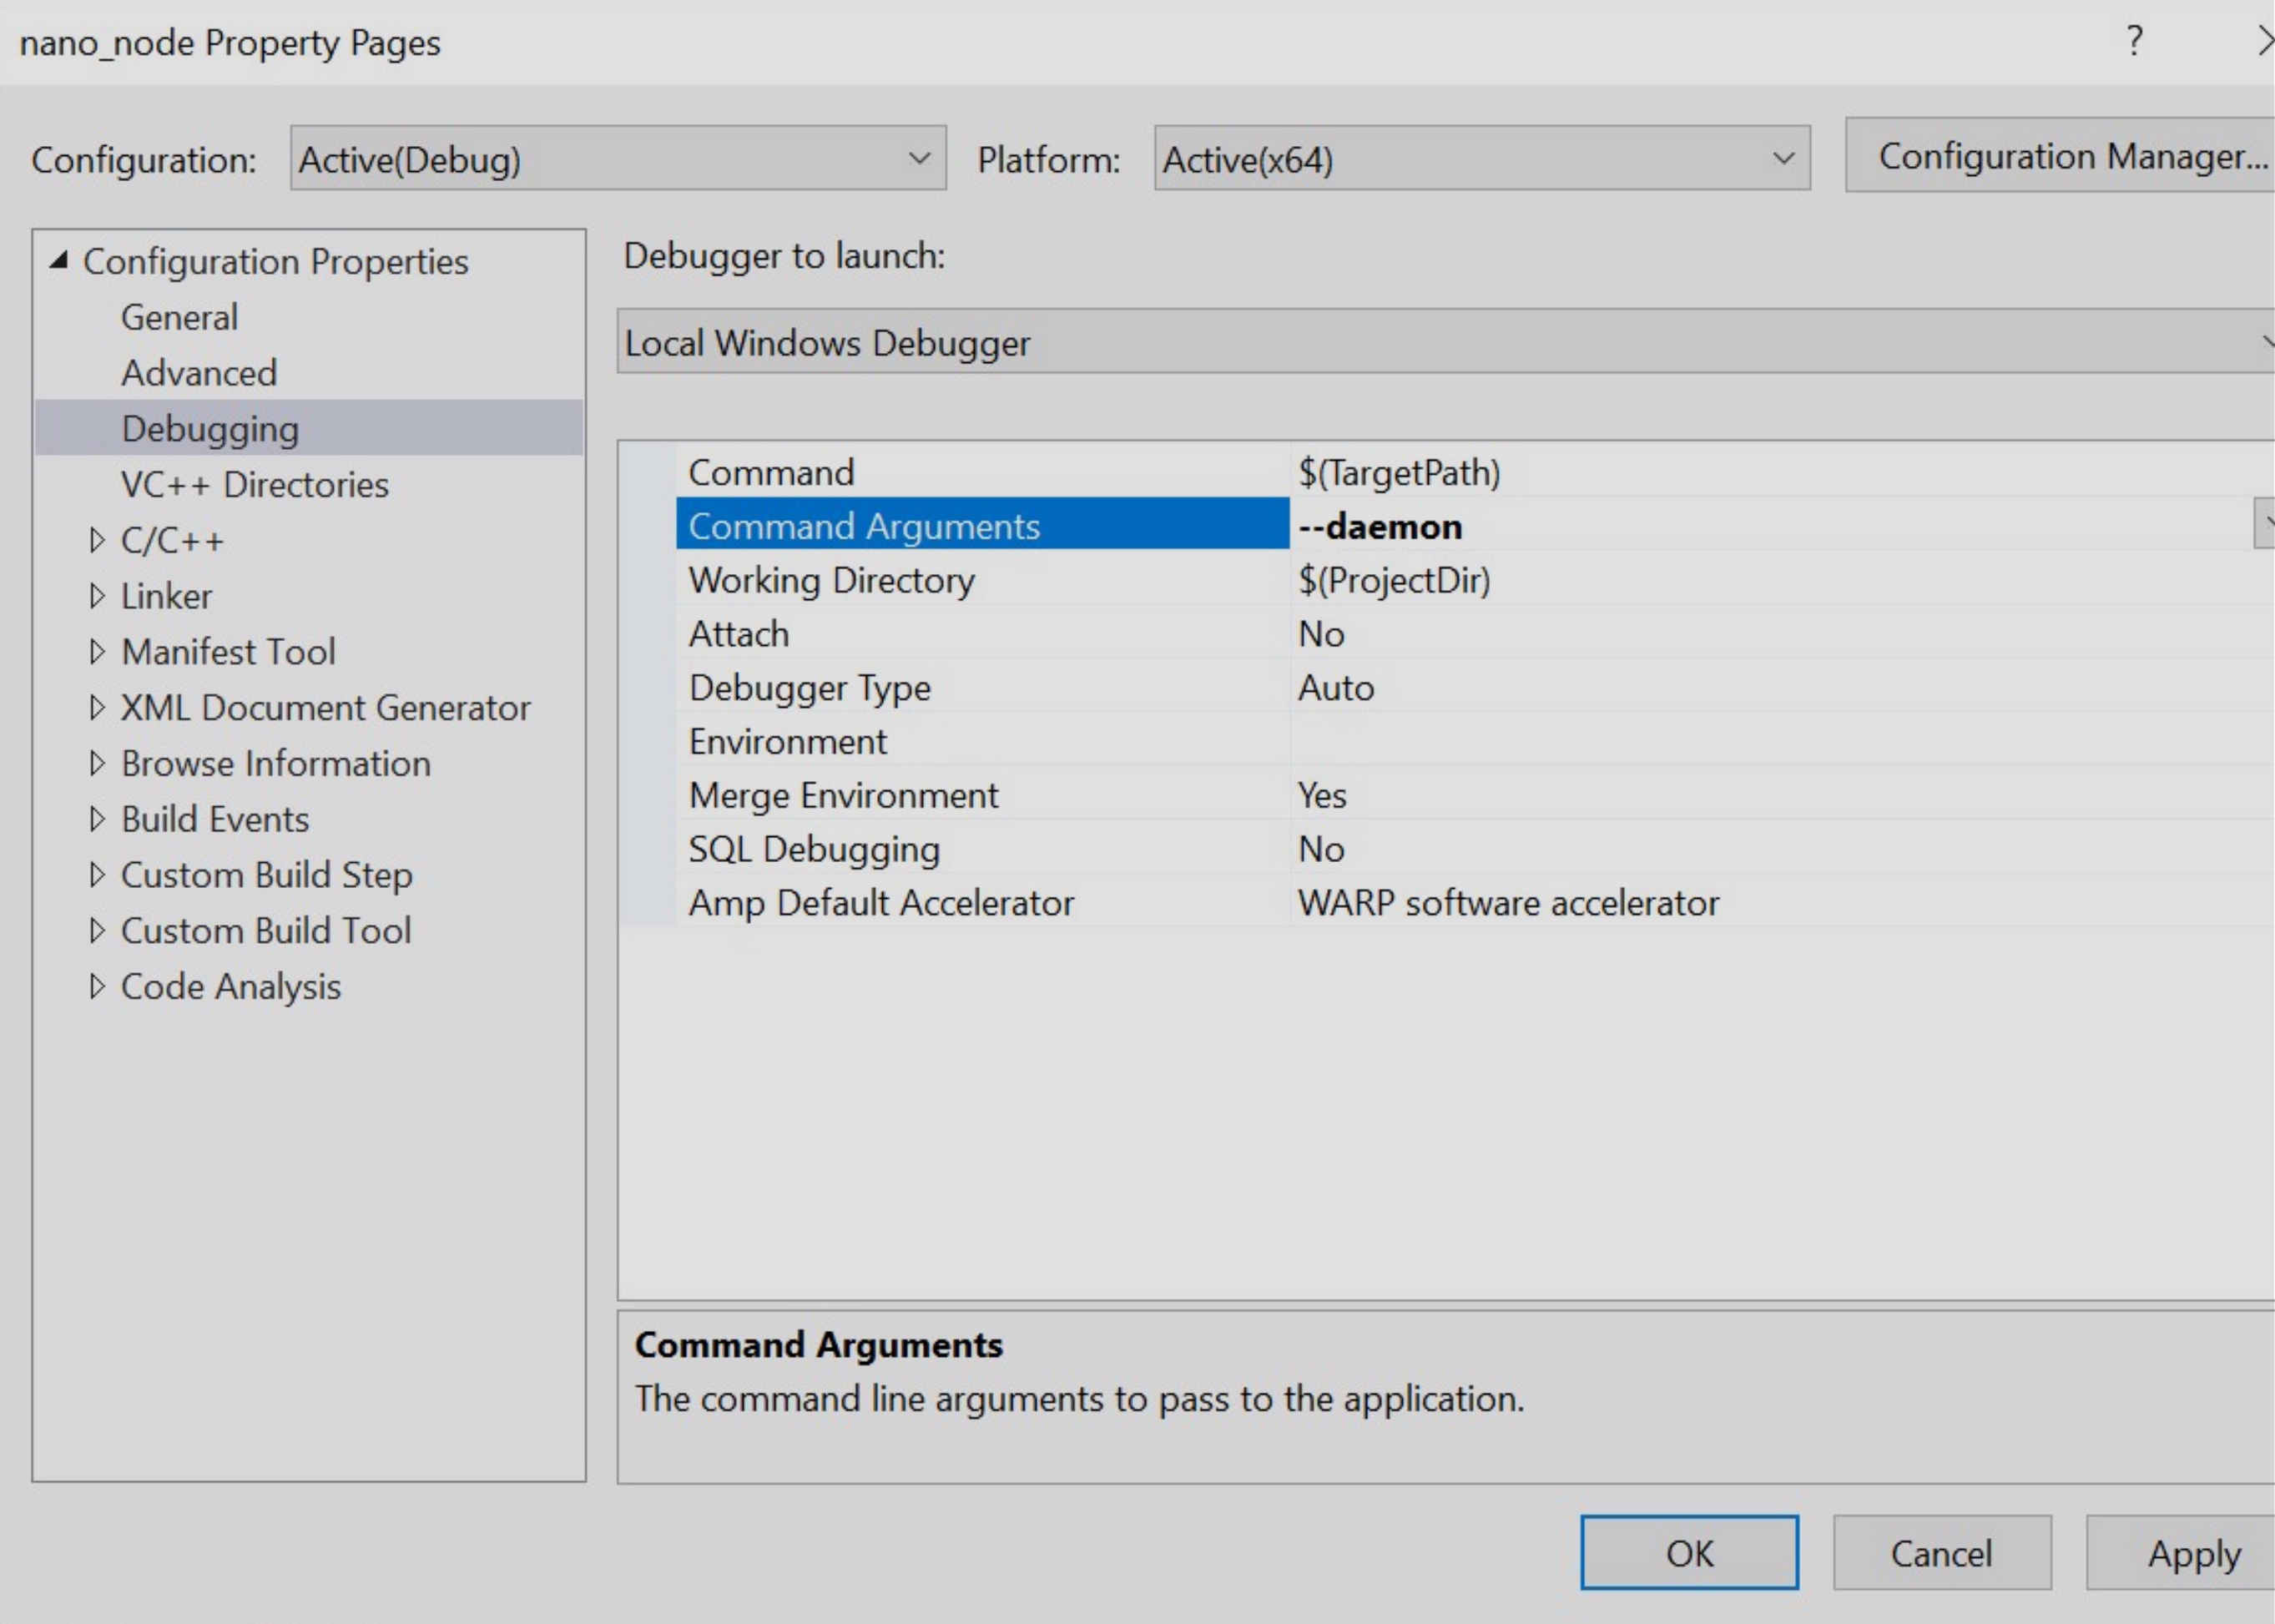Expand the C/C++ tree node arrow

[x=97, y=541]
